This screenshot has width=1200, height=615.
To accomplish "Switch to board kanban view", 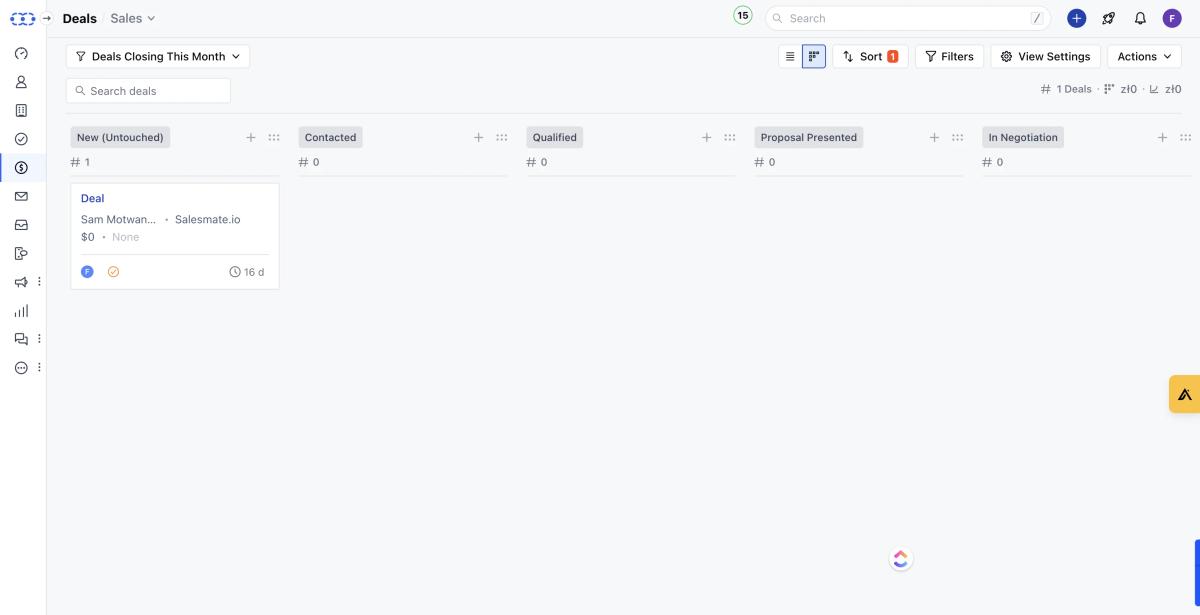I will pos(814,57).
